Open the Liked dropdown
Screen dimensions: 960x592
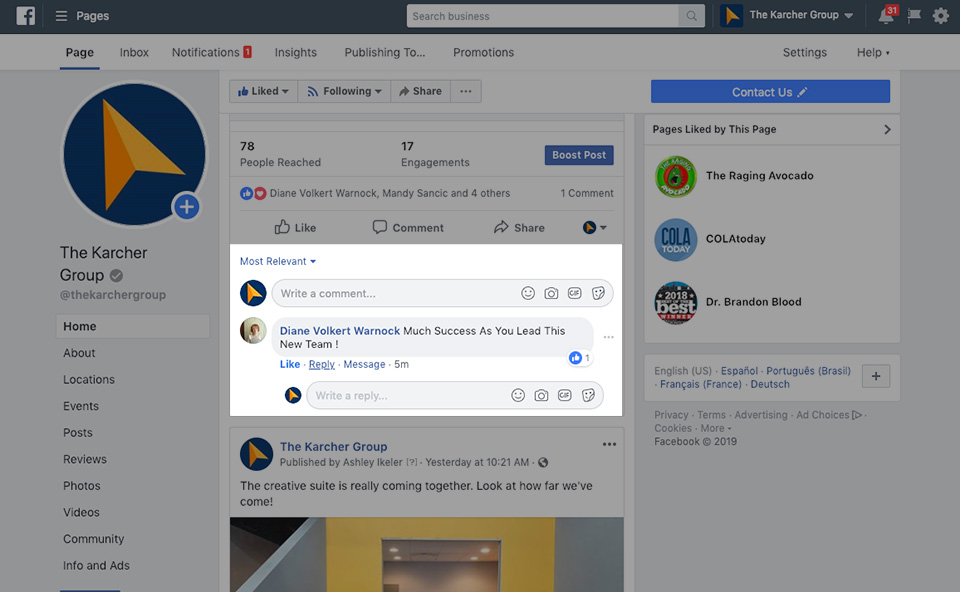pos(263,91)
